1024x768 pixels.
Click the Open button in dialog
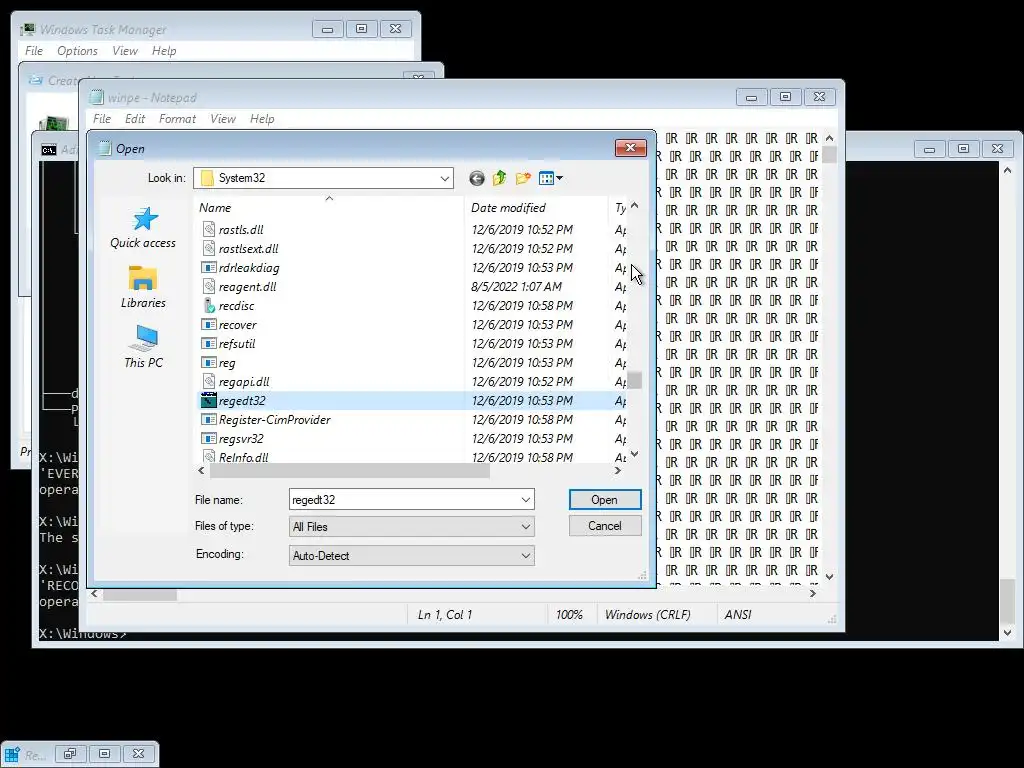click(605, 500)
